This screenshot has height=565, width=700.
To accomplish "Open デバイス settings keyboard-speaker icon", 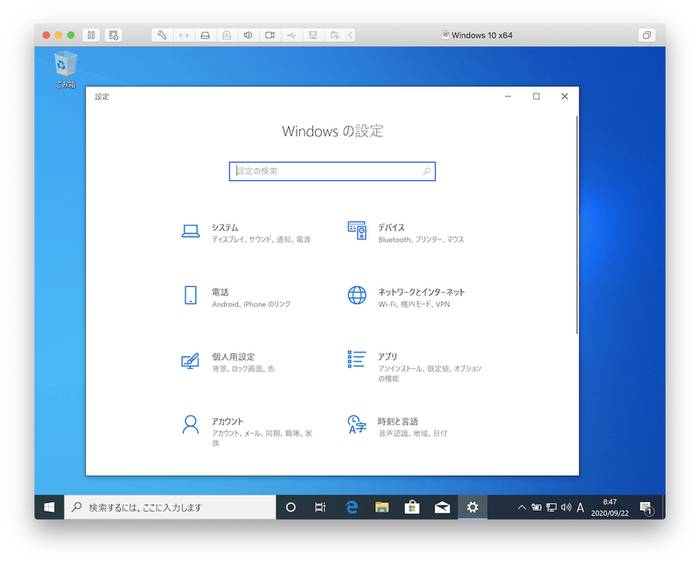I will pos(357,230).
